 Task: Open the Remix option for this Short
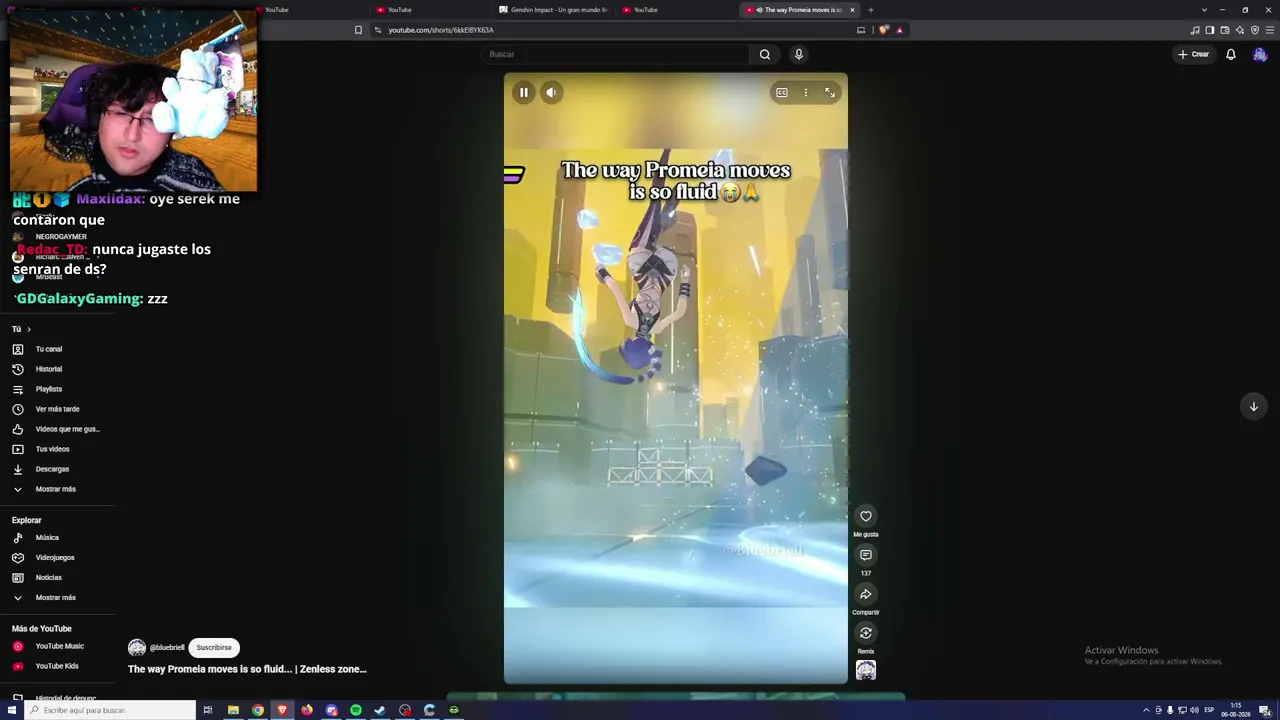pyautogui.click(x=866, y=633)
